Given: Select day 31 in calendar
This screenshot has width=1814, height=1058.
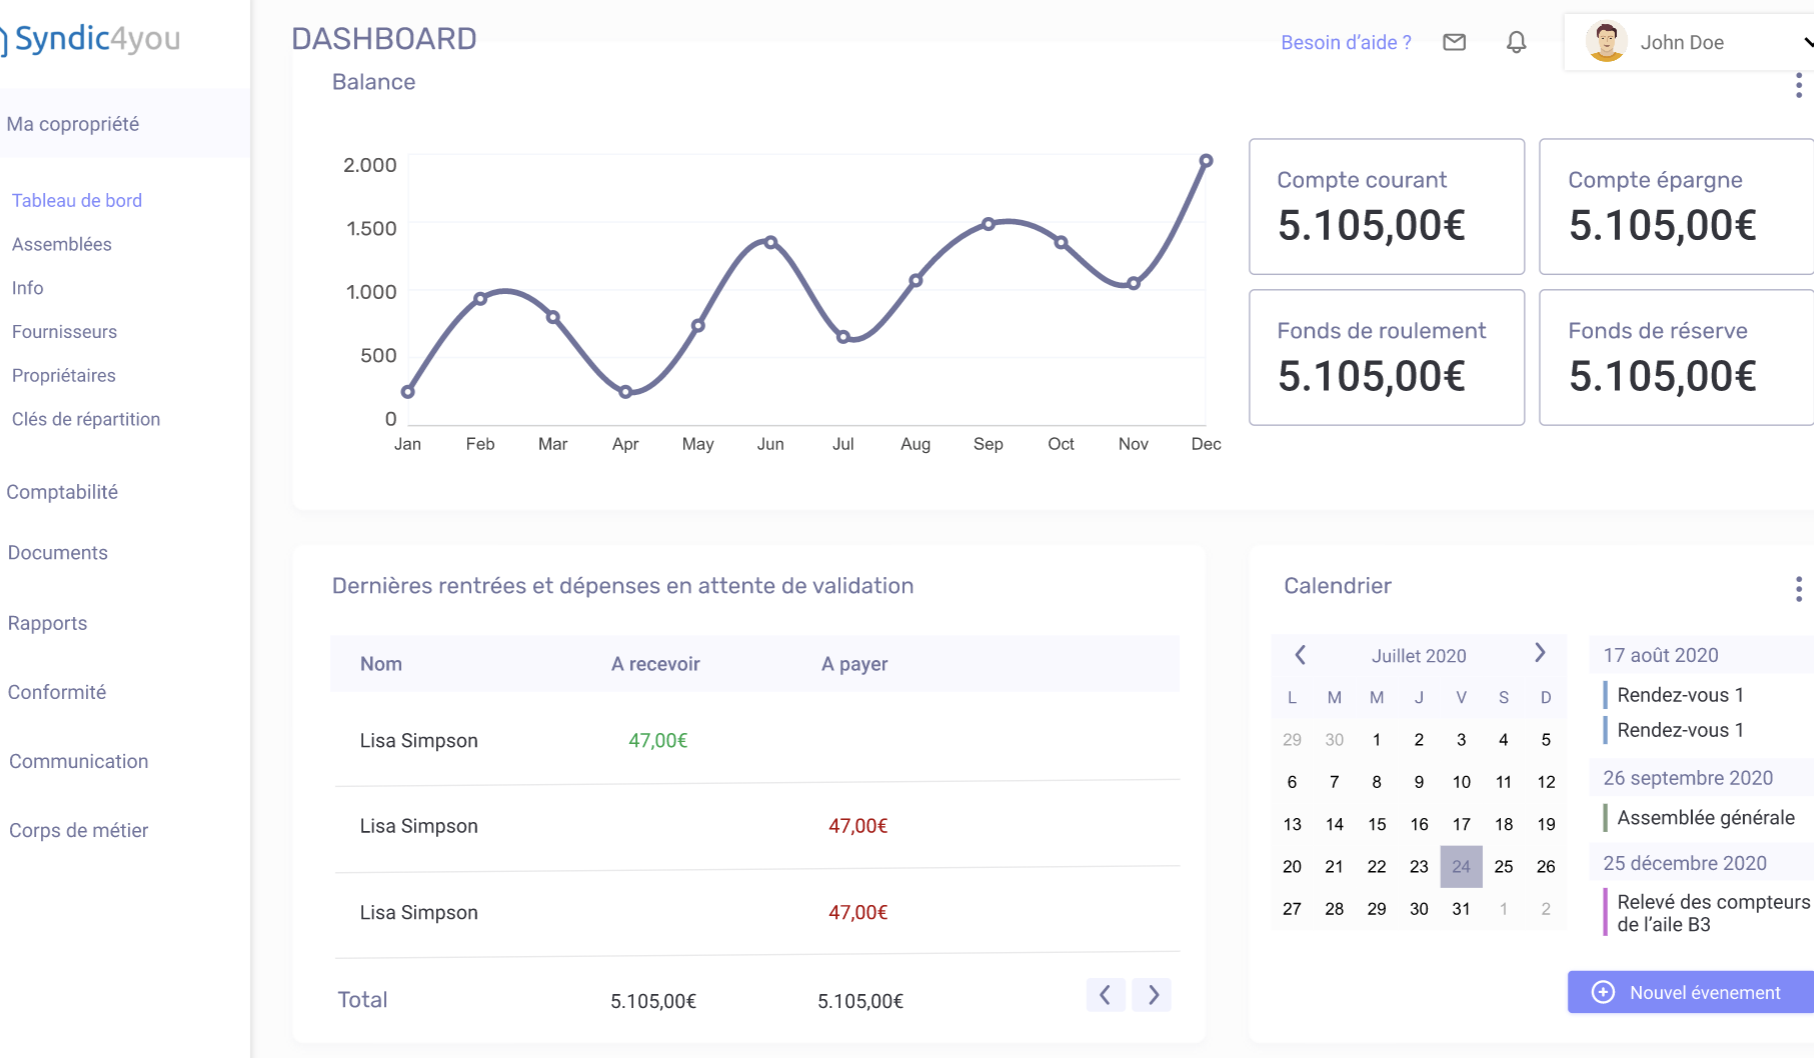Looking at the screenshot, I should 1461,909.
